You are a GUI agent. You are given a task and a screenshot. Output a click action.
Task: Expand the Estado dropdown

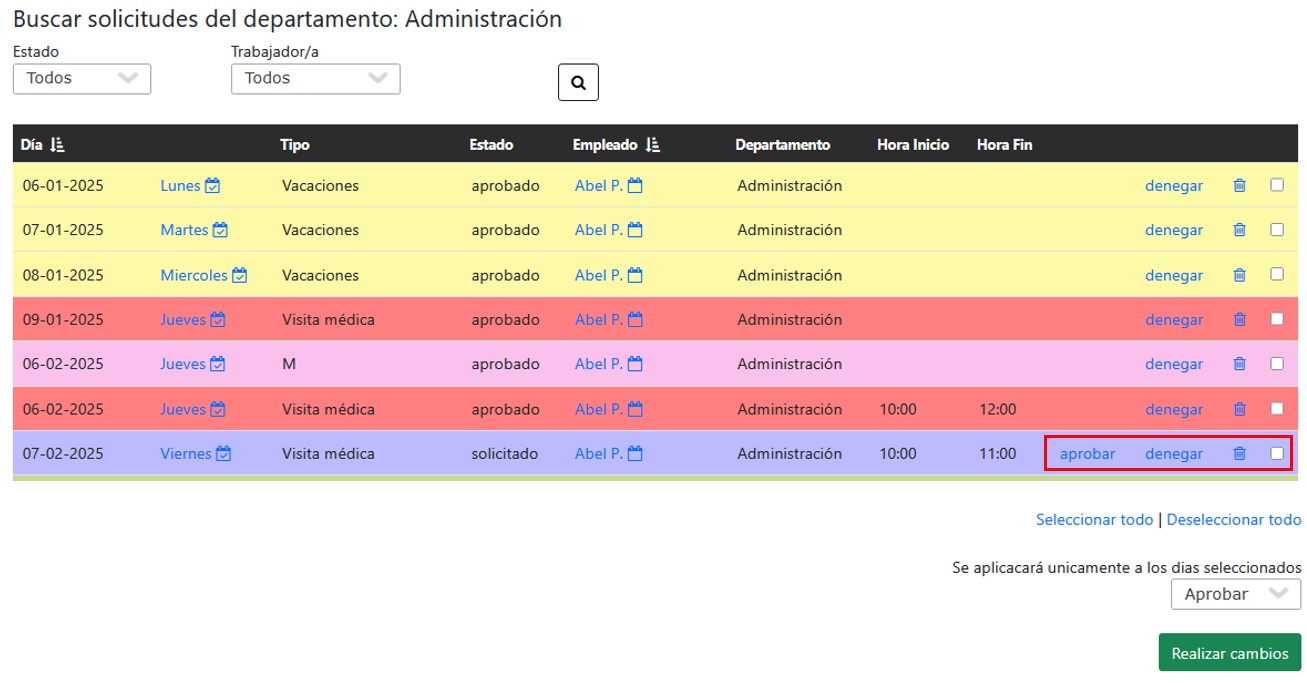click(x=82, y=79)
